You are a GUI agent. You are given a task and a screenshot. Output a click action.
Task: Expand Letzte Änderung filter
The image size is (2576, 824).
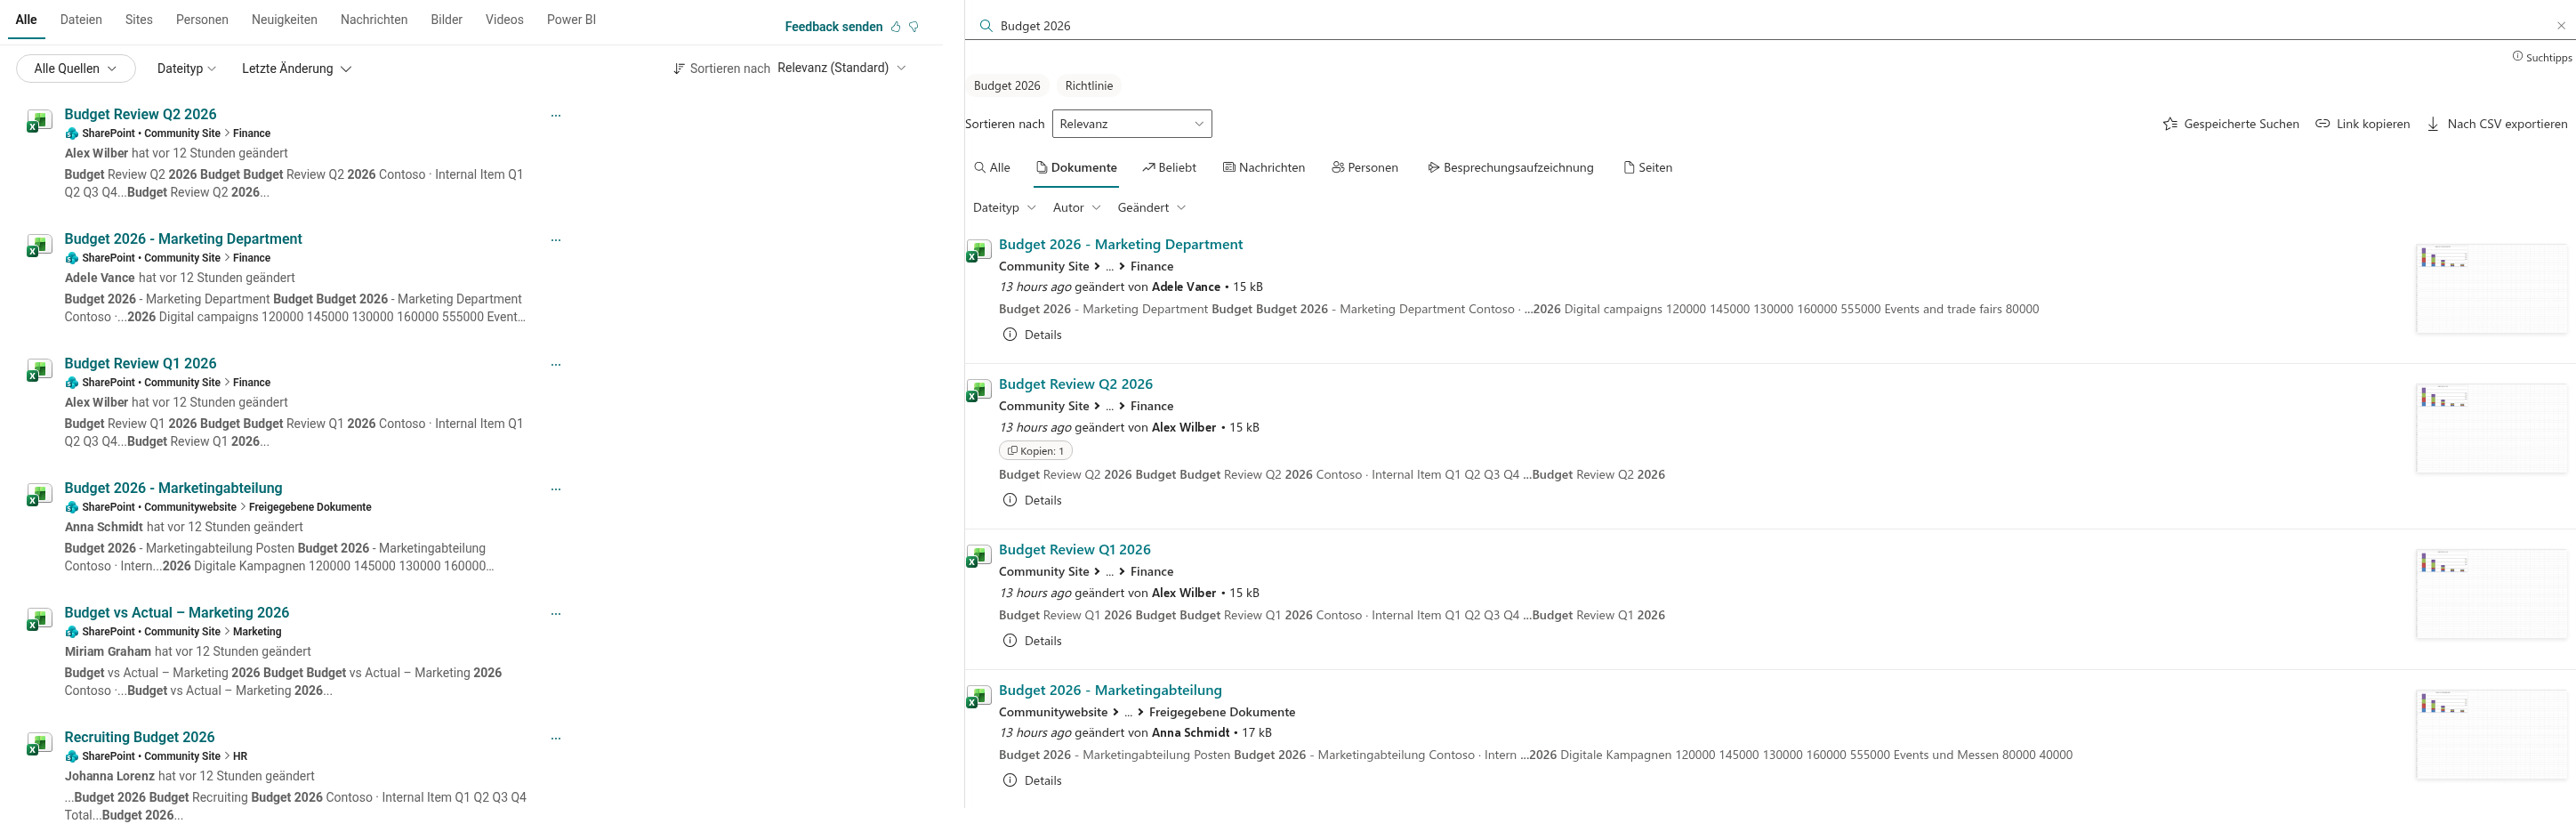click(x=296, y=69)
